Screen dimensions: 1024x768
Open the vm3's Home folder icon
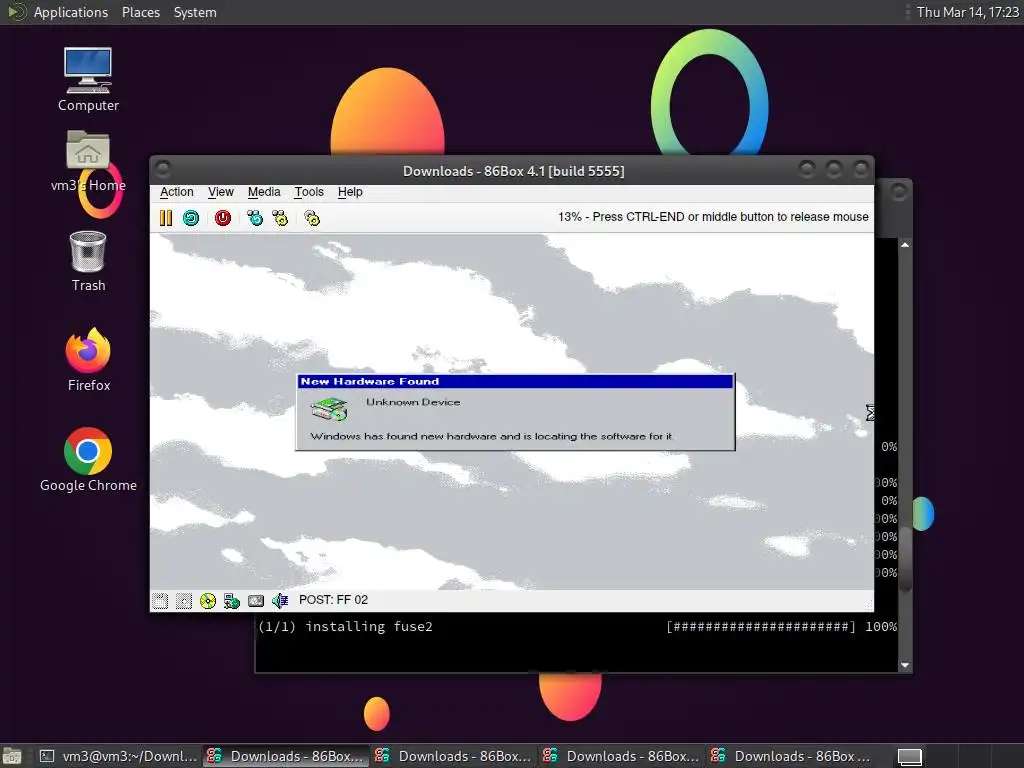coord(88,161)
